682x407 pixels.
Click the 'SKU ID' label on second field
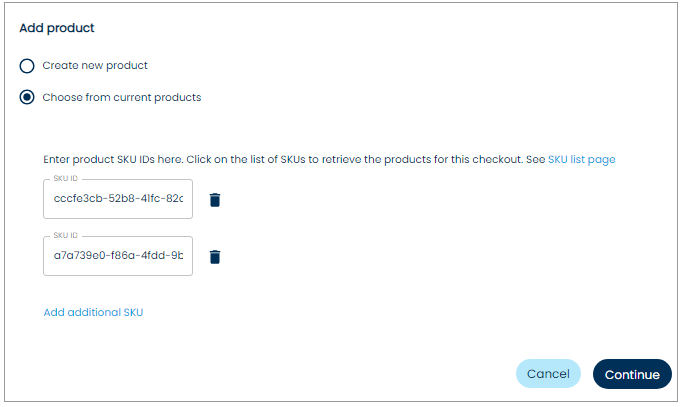(66, 236)
